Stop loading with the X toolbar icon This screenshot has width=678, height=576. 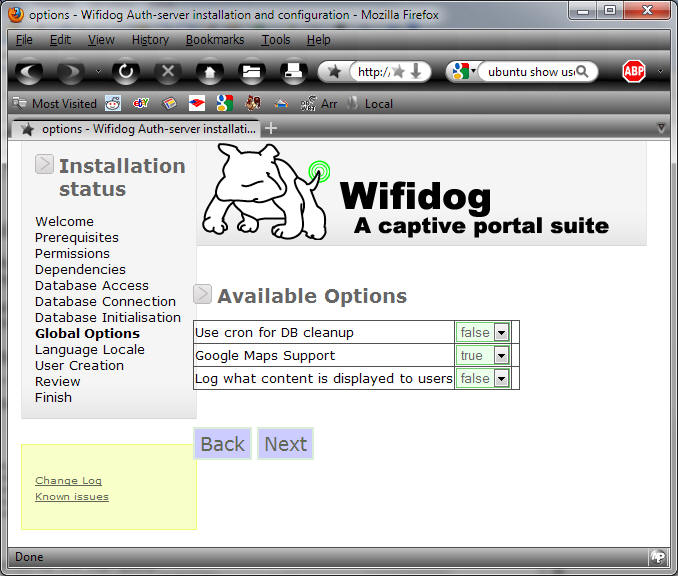[168, 72]
